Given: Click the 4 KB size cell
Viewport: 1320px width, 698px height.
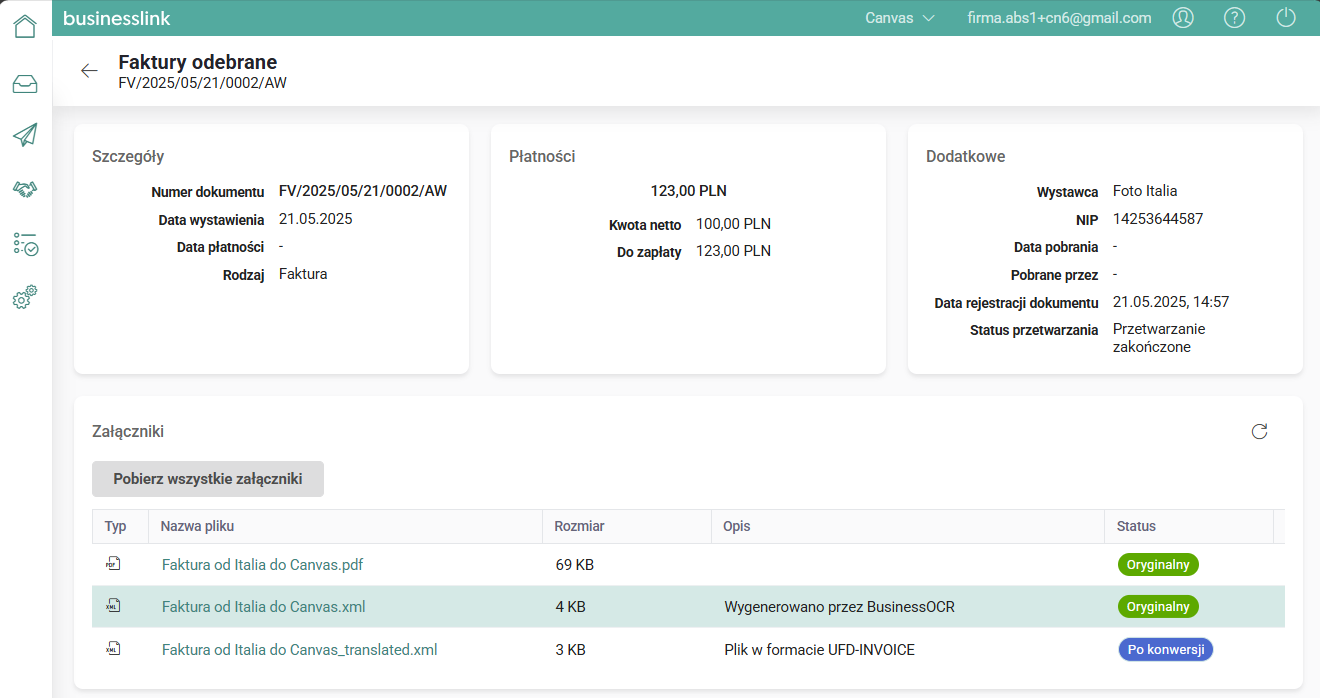Looking at the screenshot, I should tap(571, 607).
